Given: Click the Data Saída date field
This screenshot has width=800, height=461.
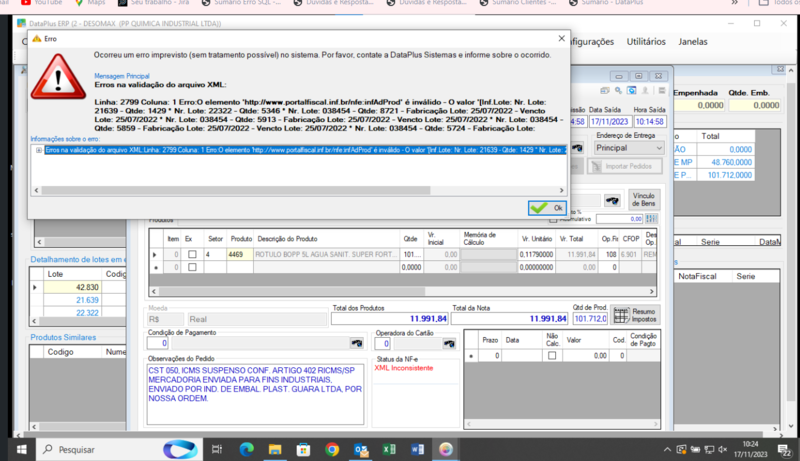Looking at the screenshot, I should click(x=609, y=122).
